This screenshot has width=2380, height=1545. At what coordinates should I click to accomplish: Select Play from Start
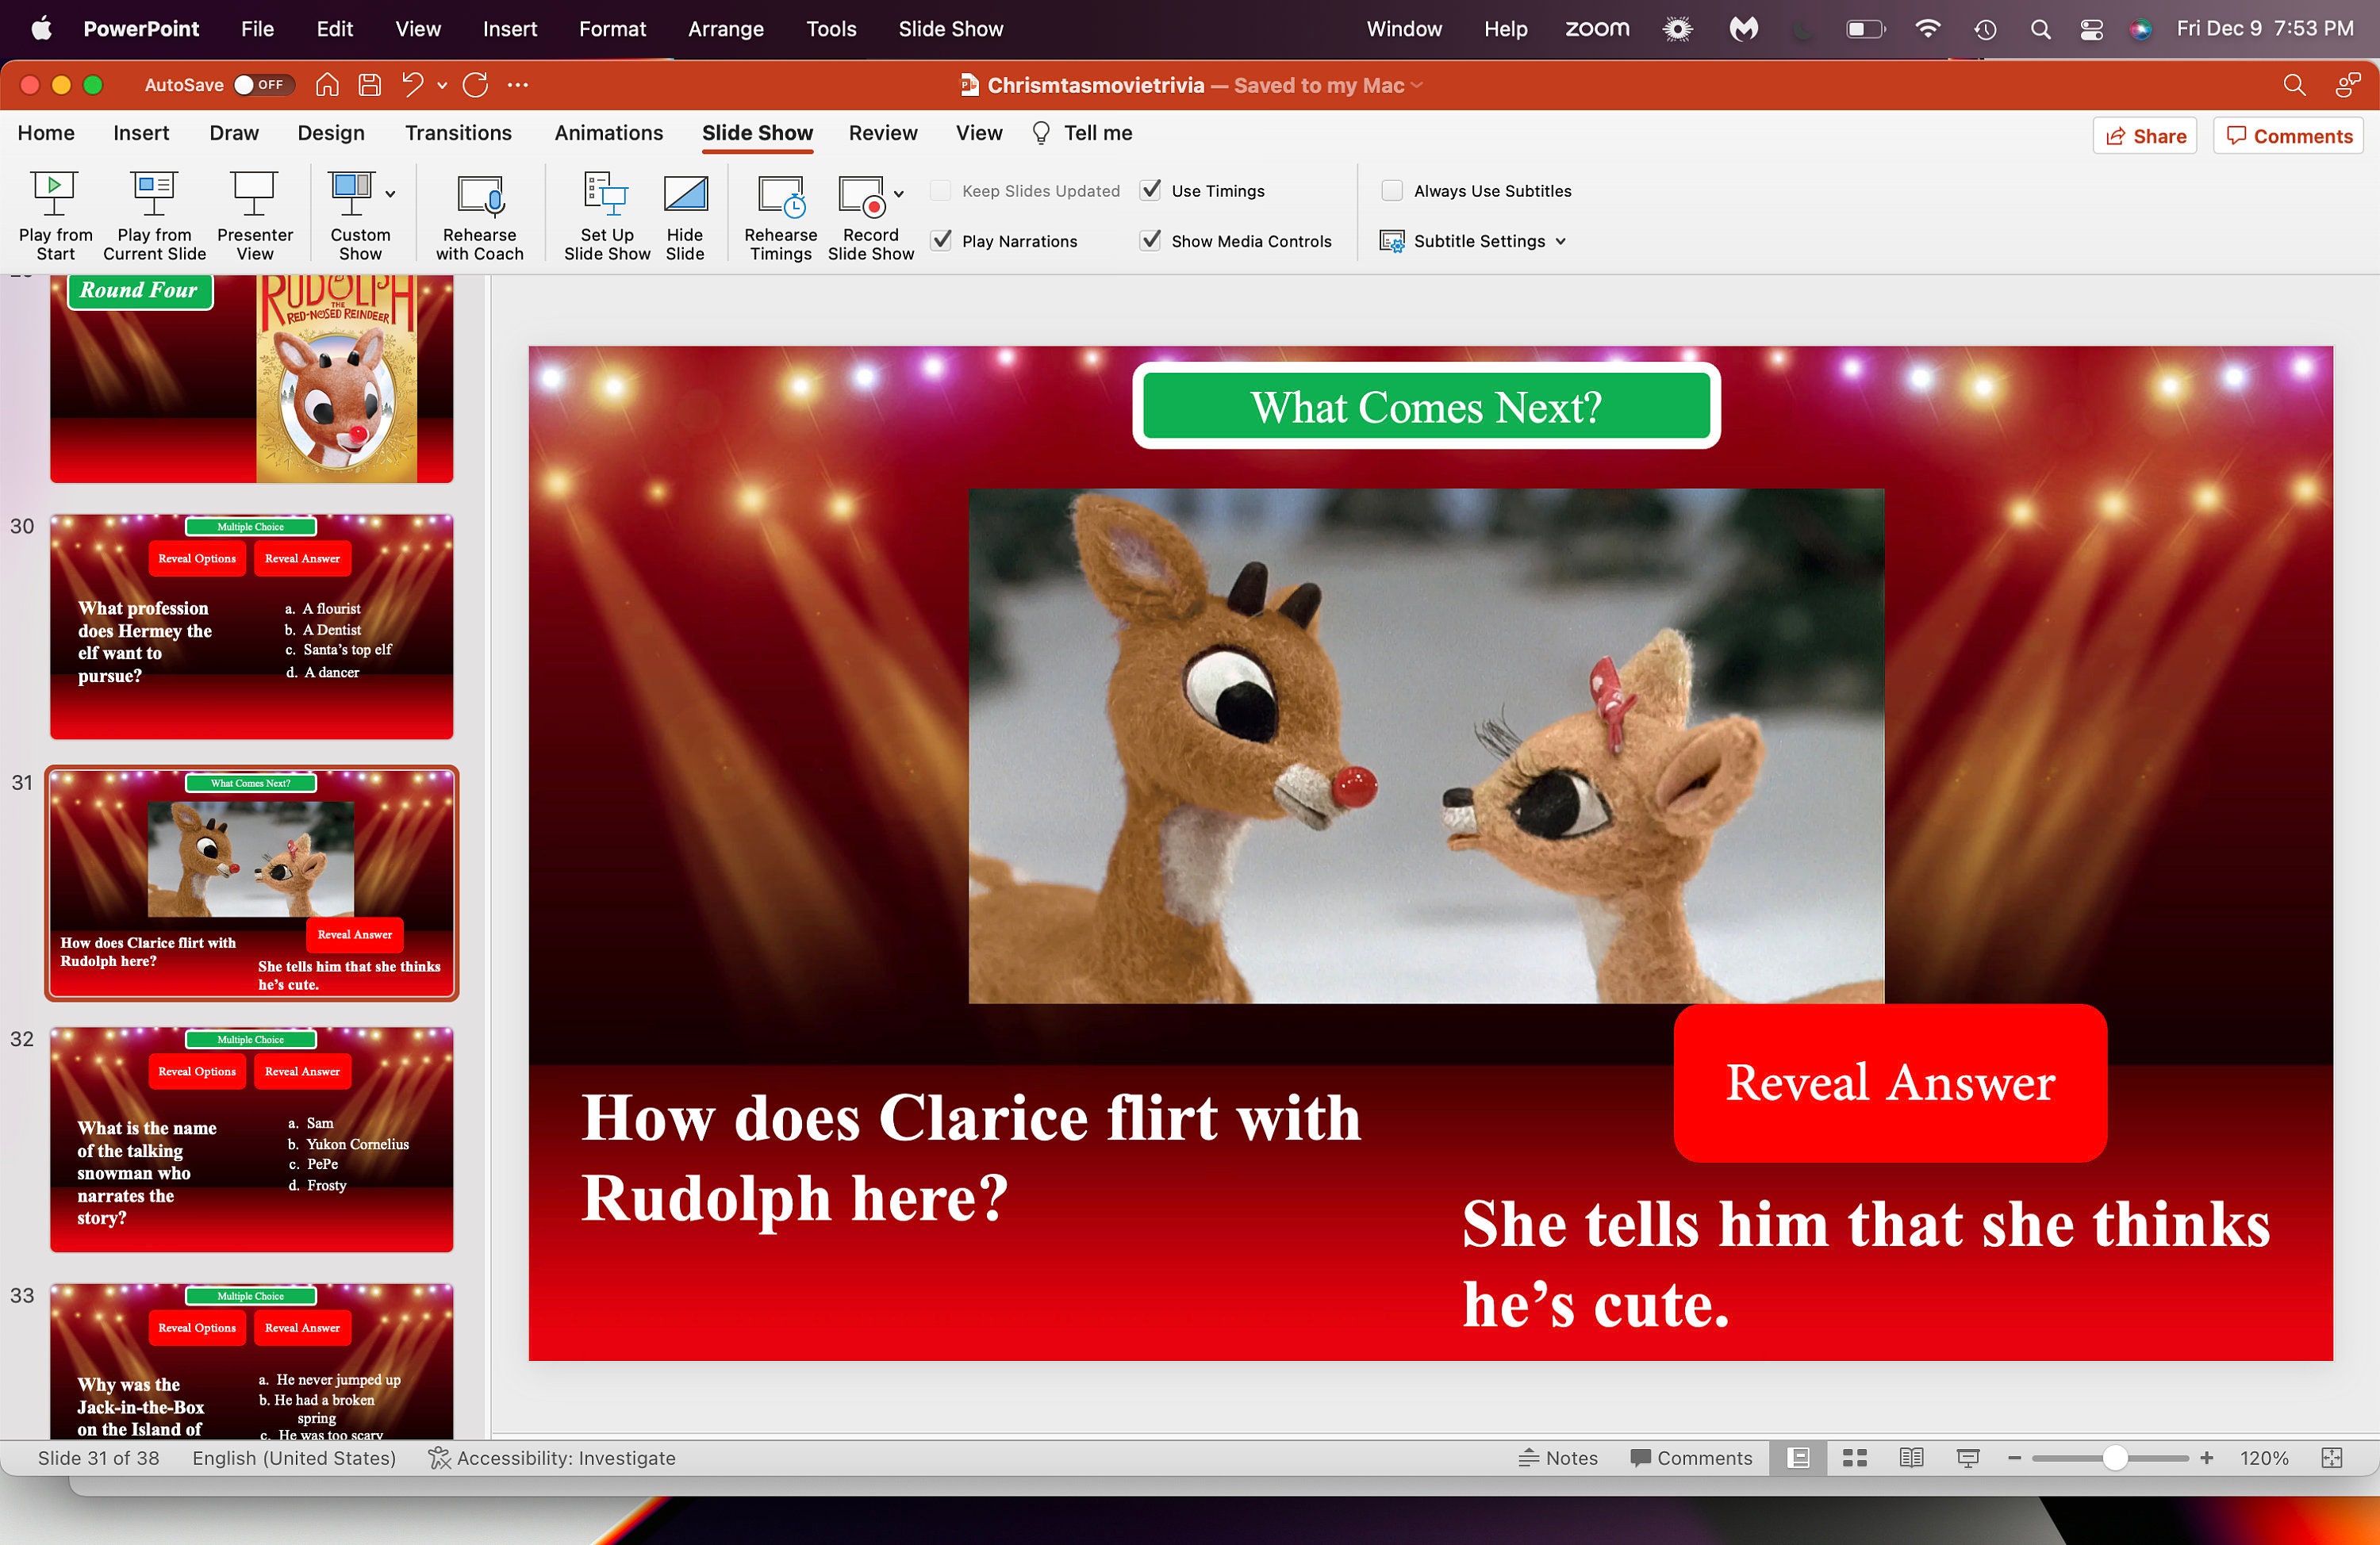(55, 212)
